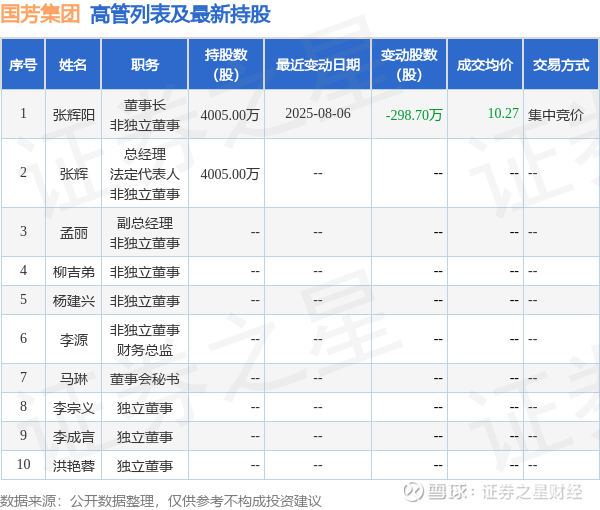Click the -298.70万 change value

414,114
